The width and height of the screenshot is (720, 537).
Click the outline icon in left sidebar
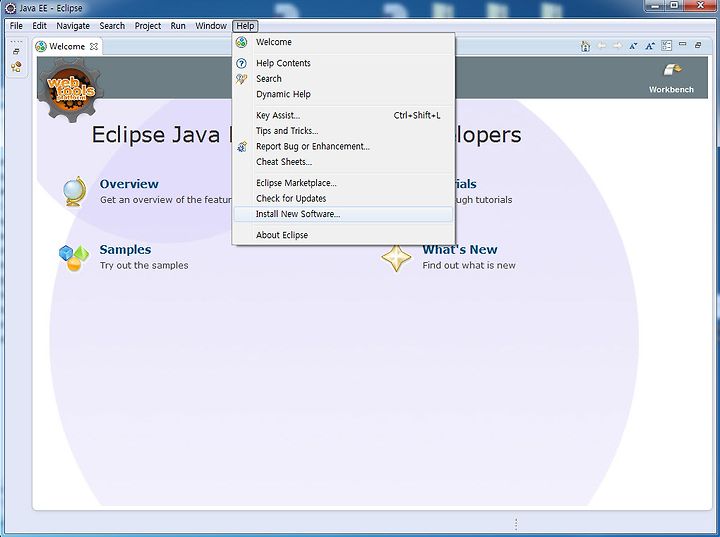point(16,67)
